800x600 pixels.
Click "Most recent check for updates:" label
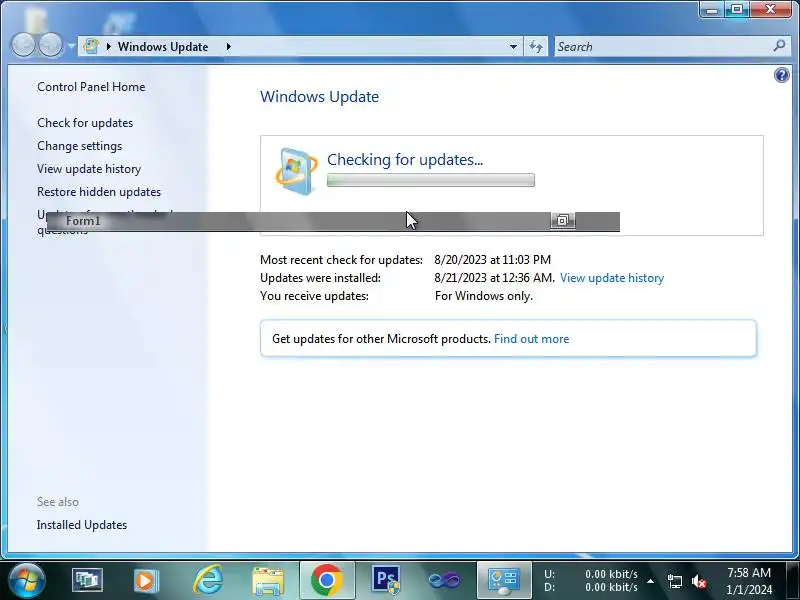click(341, 260)
